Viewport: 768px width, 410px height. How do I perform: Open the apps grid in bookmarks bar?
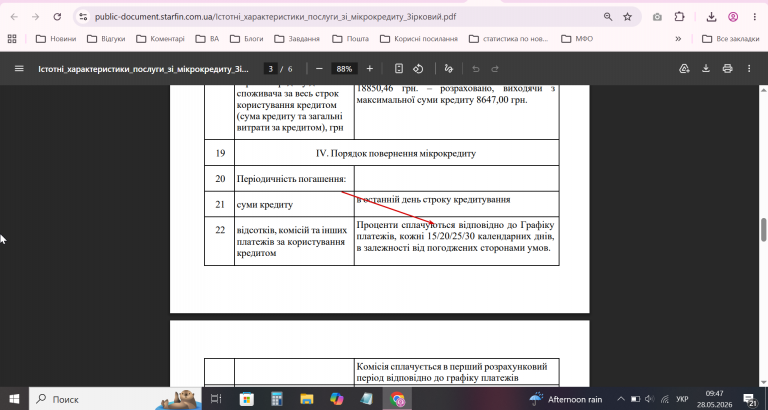[x=12, y=38]
